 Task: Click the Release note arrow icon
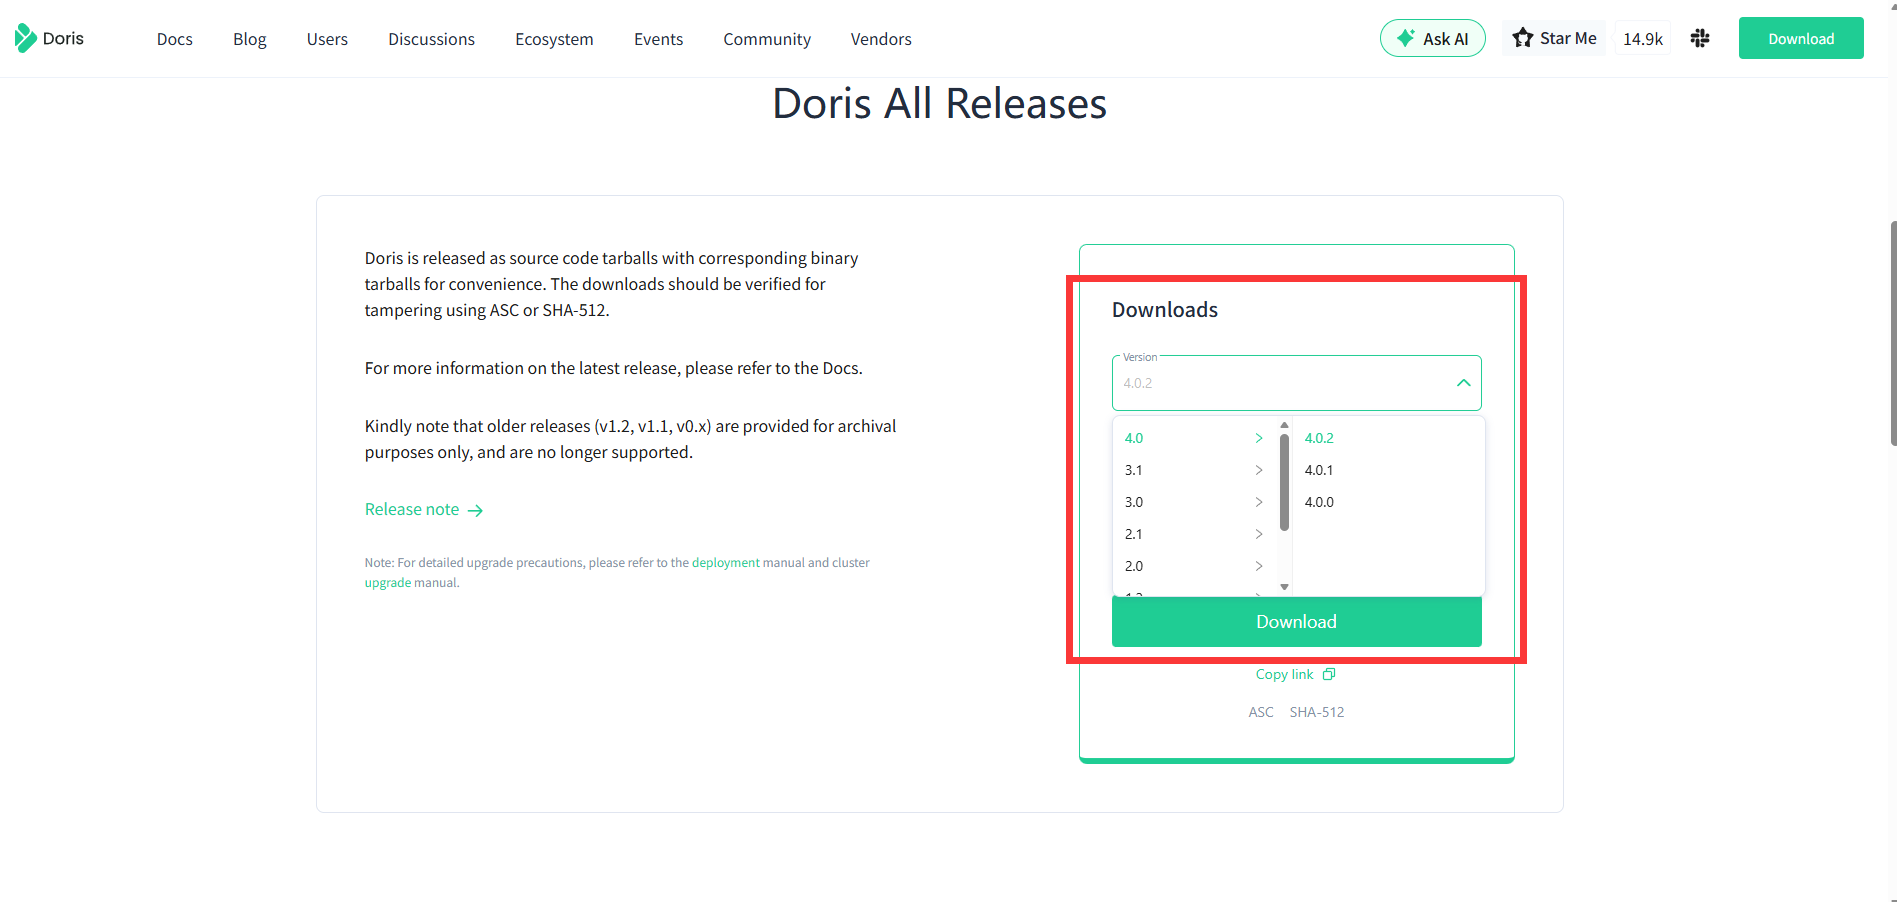pos(476,510)
